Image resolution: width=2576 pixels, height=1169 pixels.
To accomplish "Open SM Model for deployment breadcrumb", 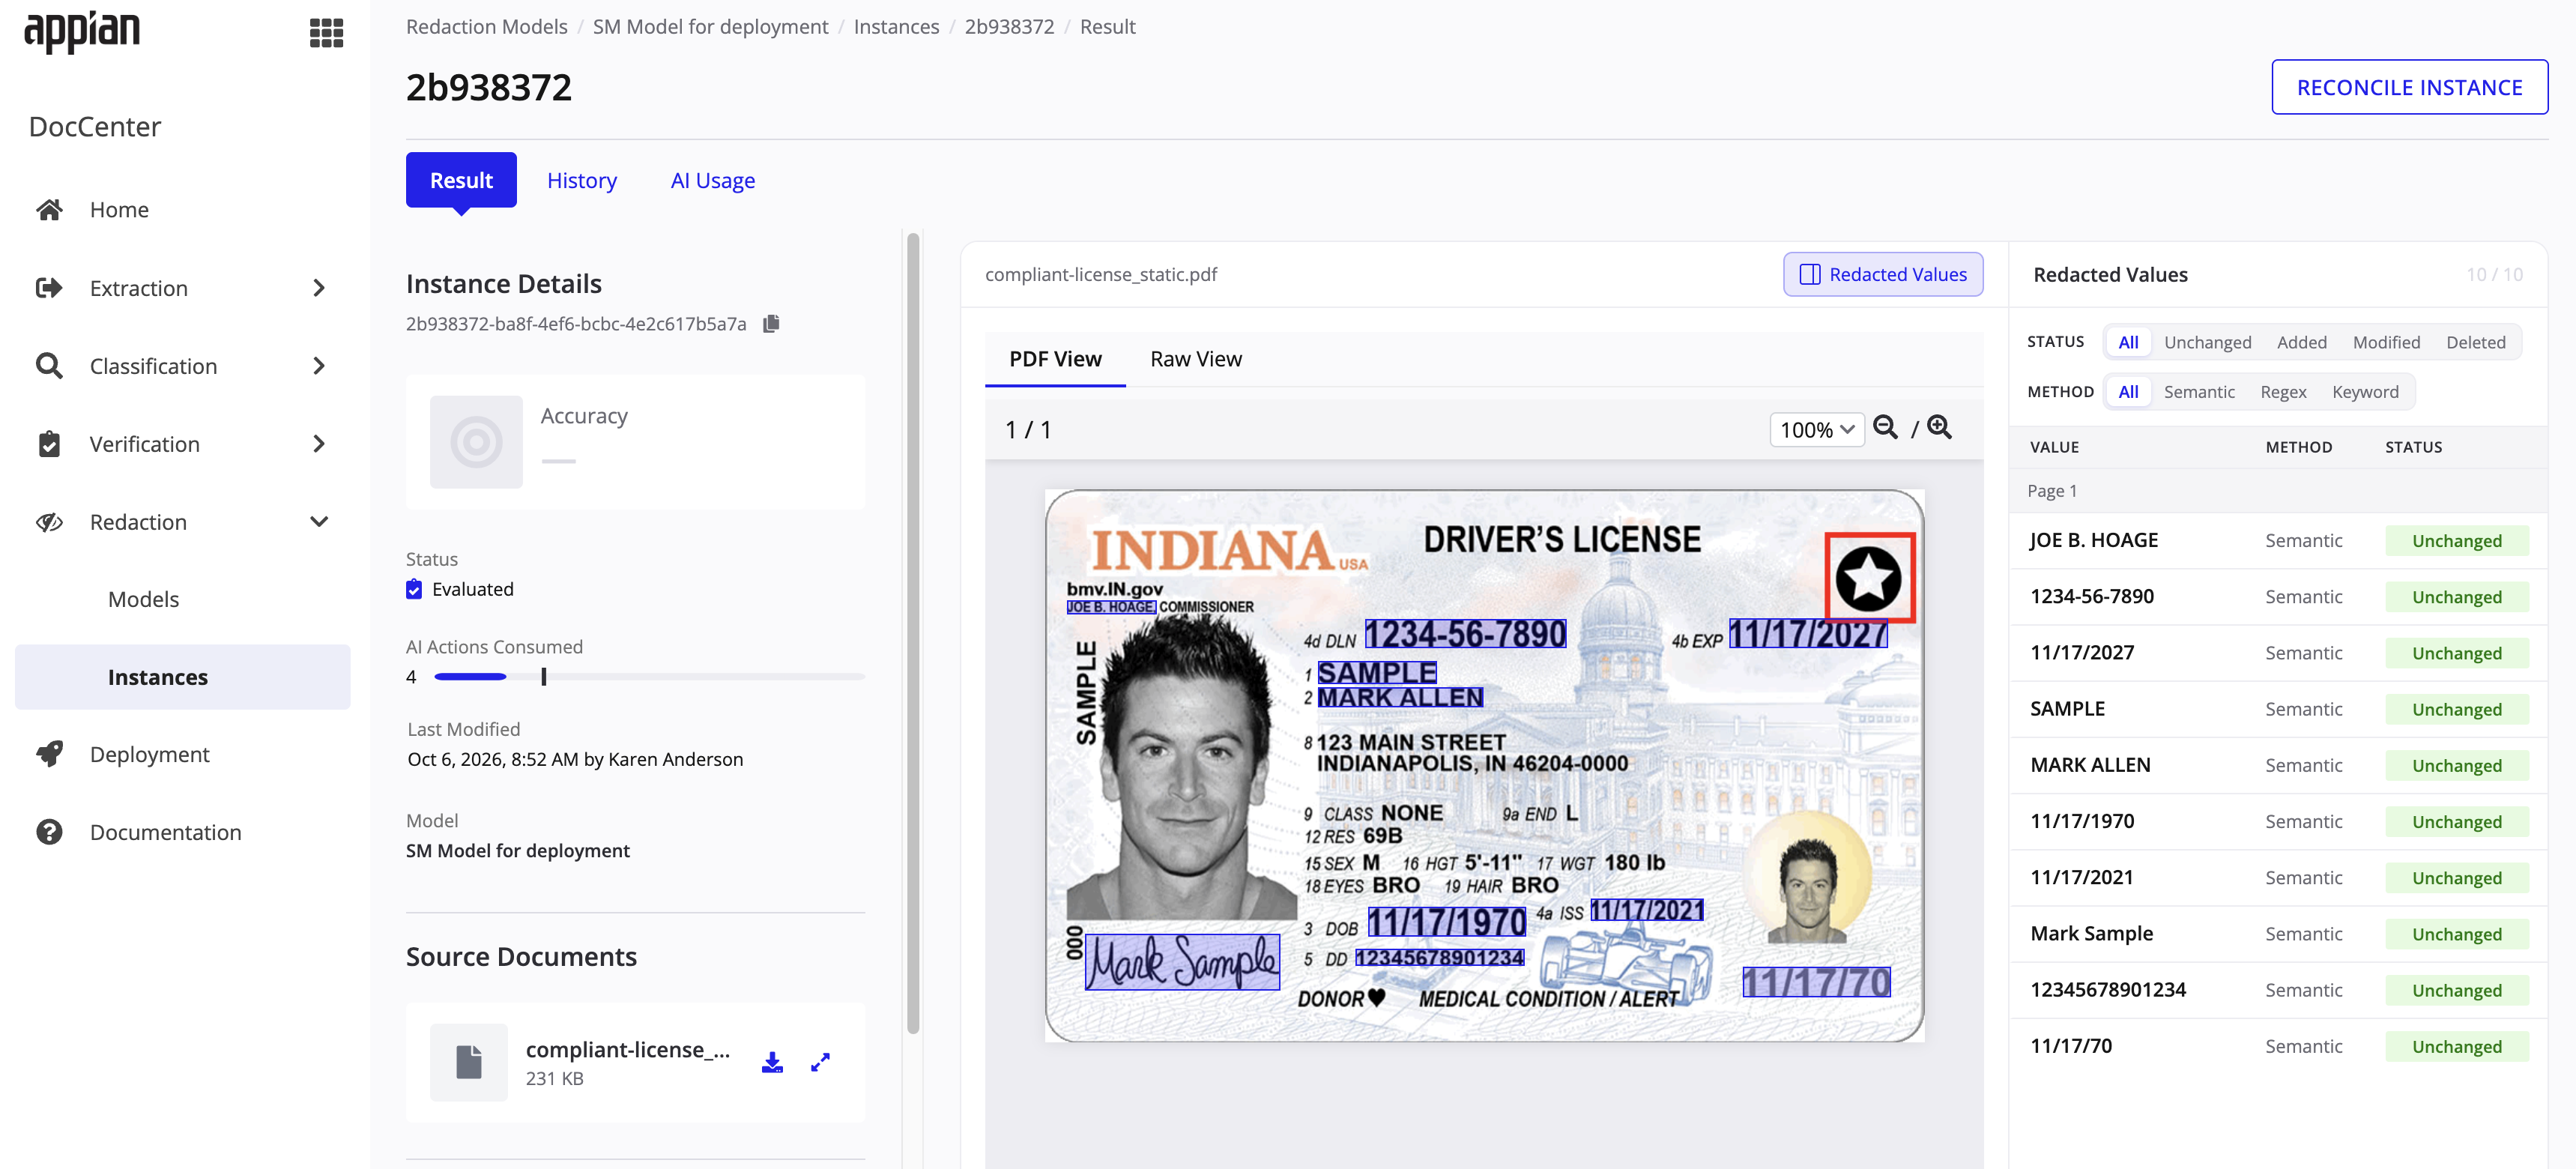I will point(710,26).
